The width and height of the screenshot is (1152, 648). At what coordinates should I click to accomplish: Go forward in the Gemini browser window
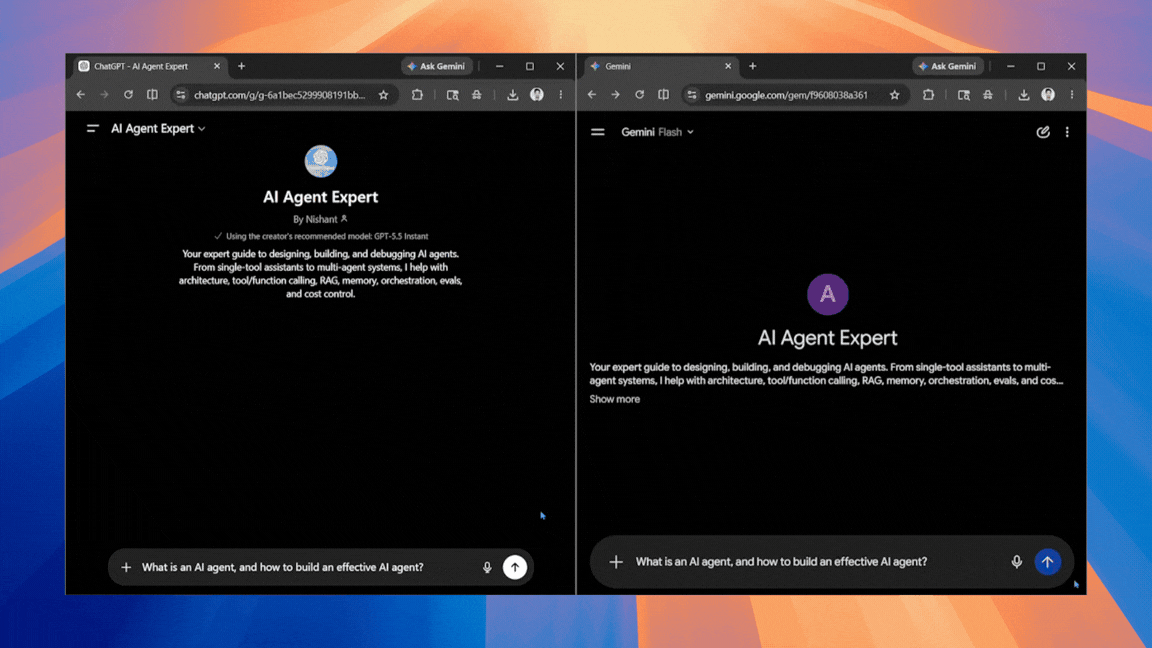(x=616, y=95)
